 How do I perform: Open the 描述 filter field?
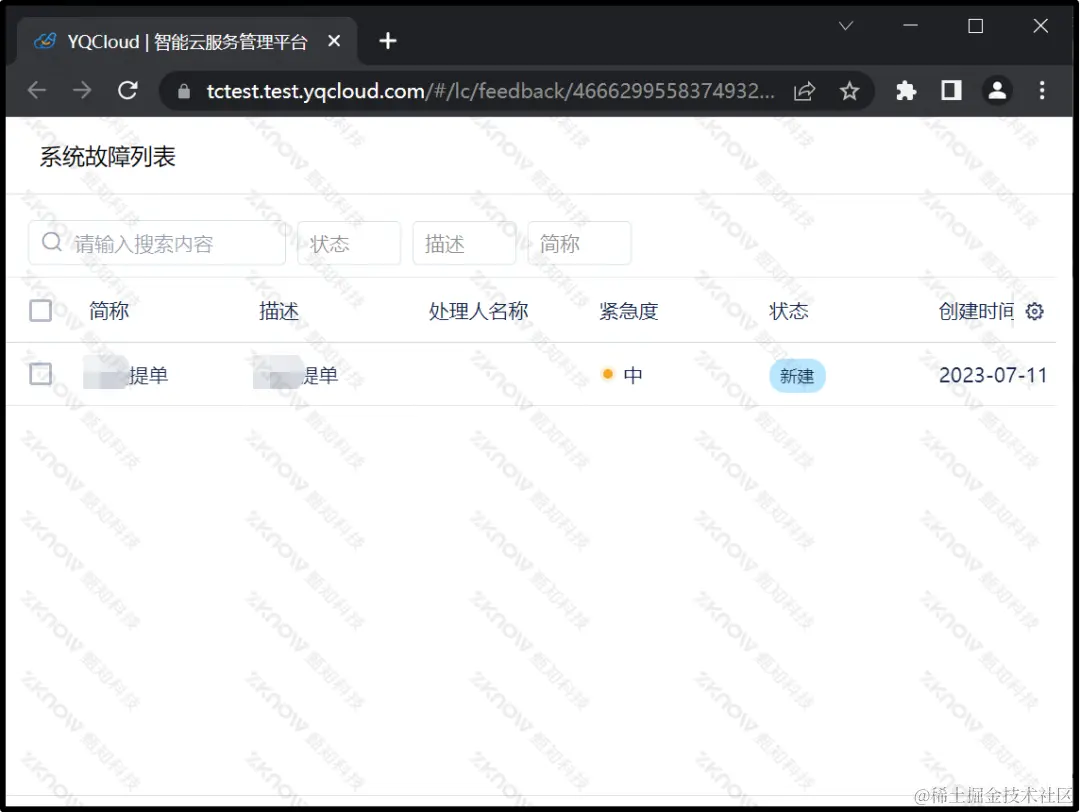(464, 243)
